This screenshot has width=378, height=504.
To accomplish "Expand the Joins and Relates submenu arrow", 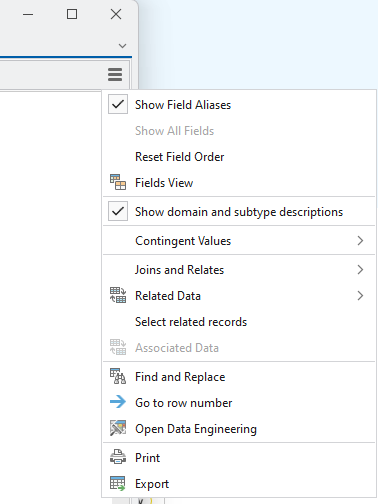I will point(360,270).
